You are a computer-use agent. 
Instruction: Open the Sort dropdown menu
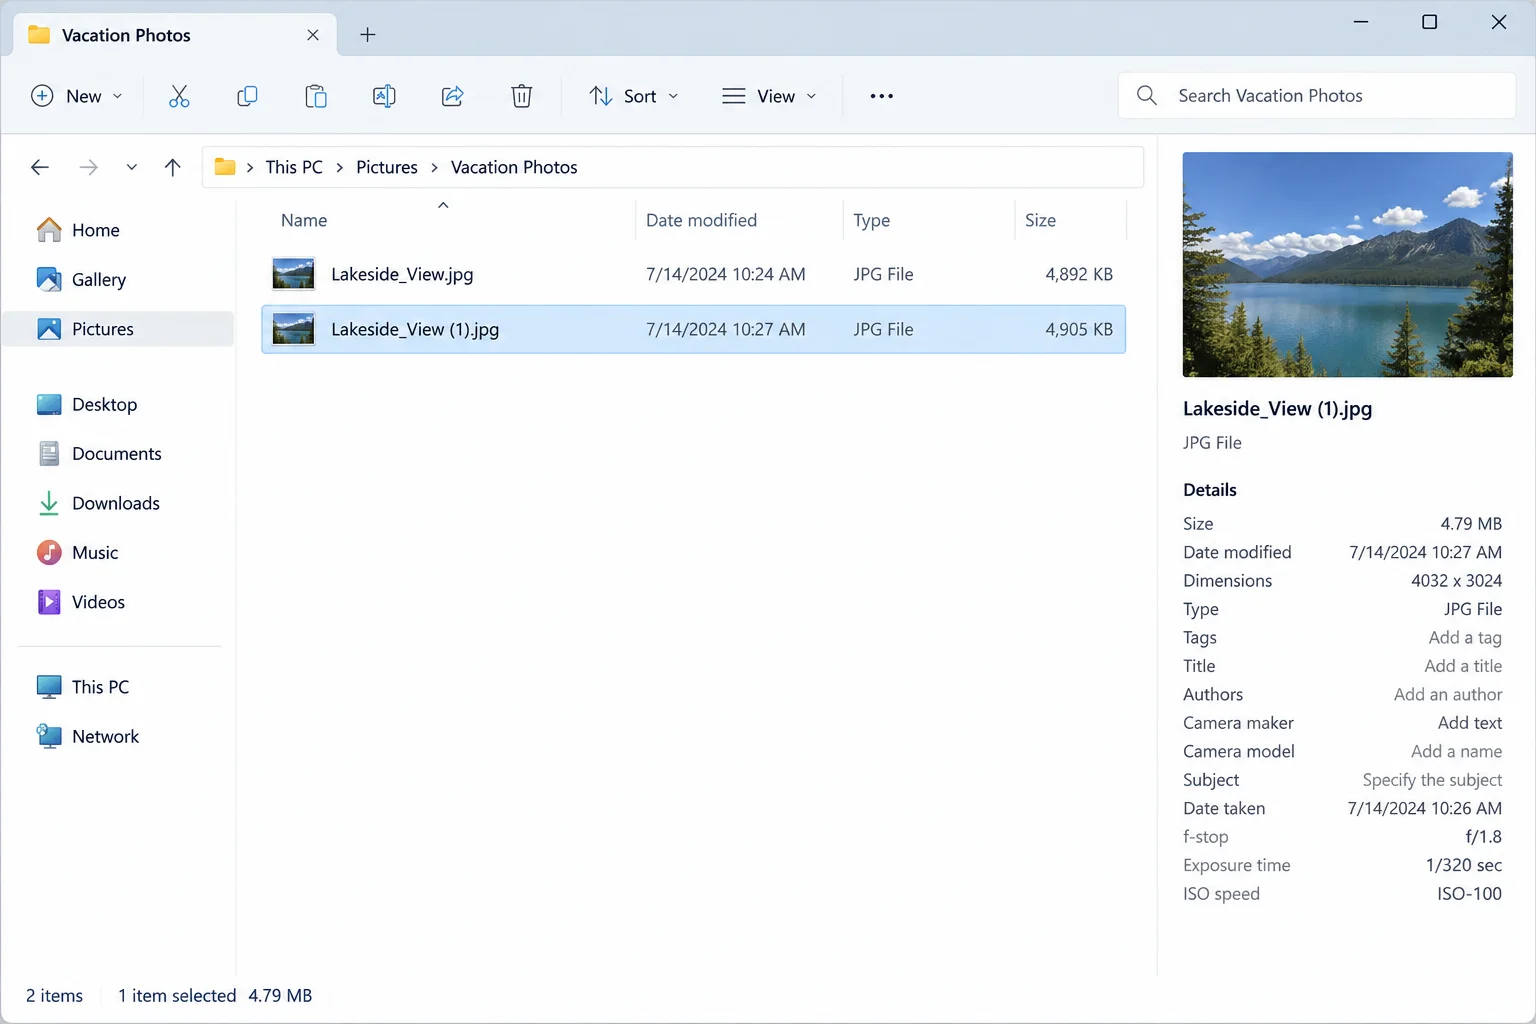[634, 96]
